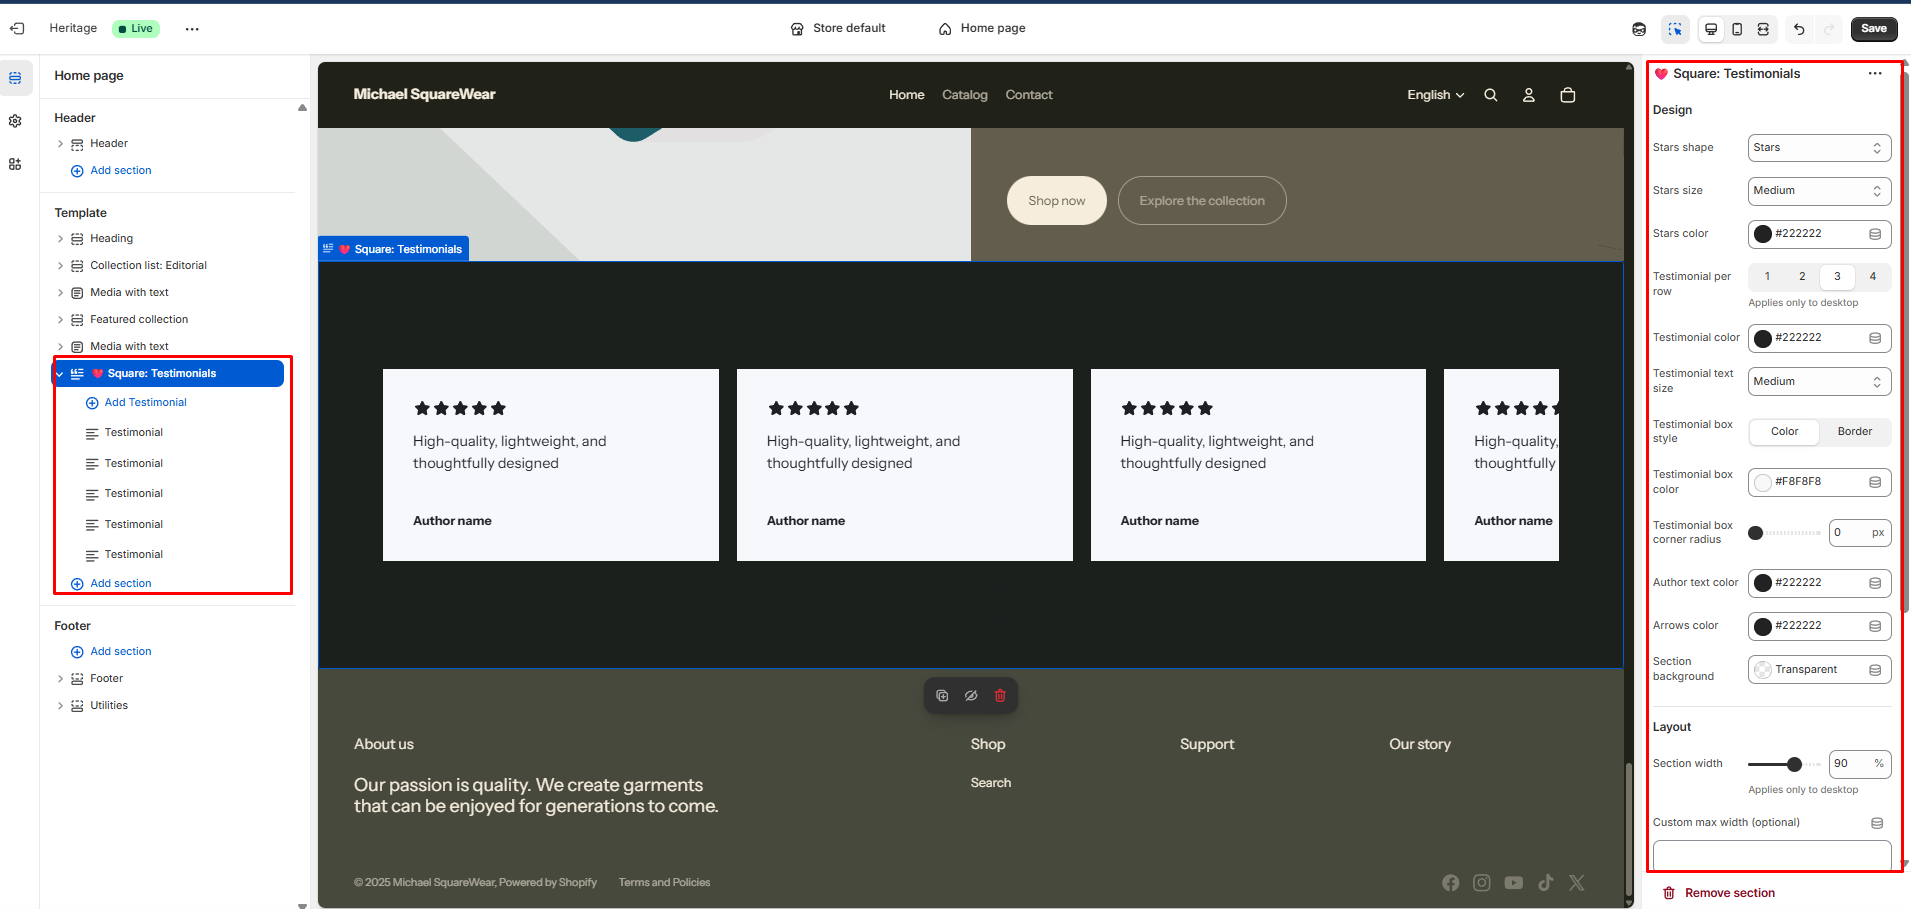Click dynamic source icon for Stars color
Screen dimensions: 1911x909
(x=1875, y=234)
